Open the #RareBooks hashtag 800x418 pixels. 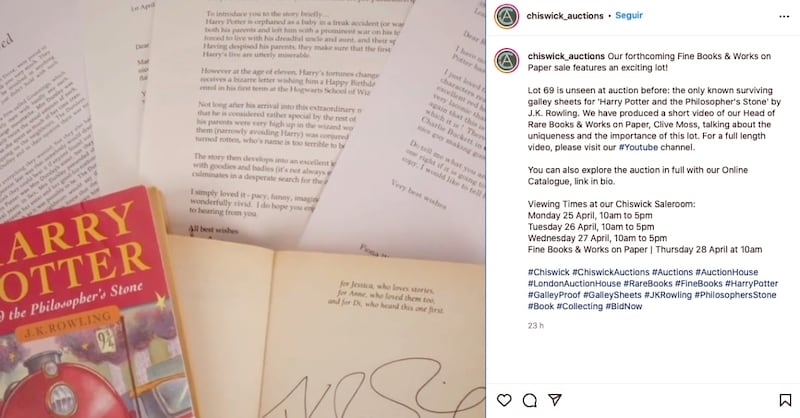pos(648,284)
